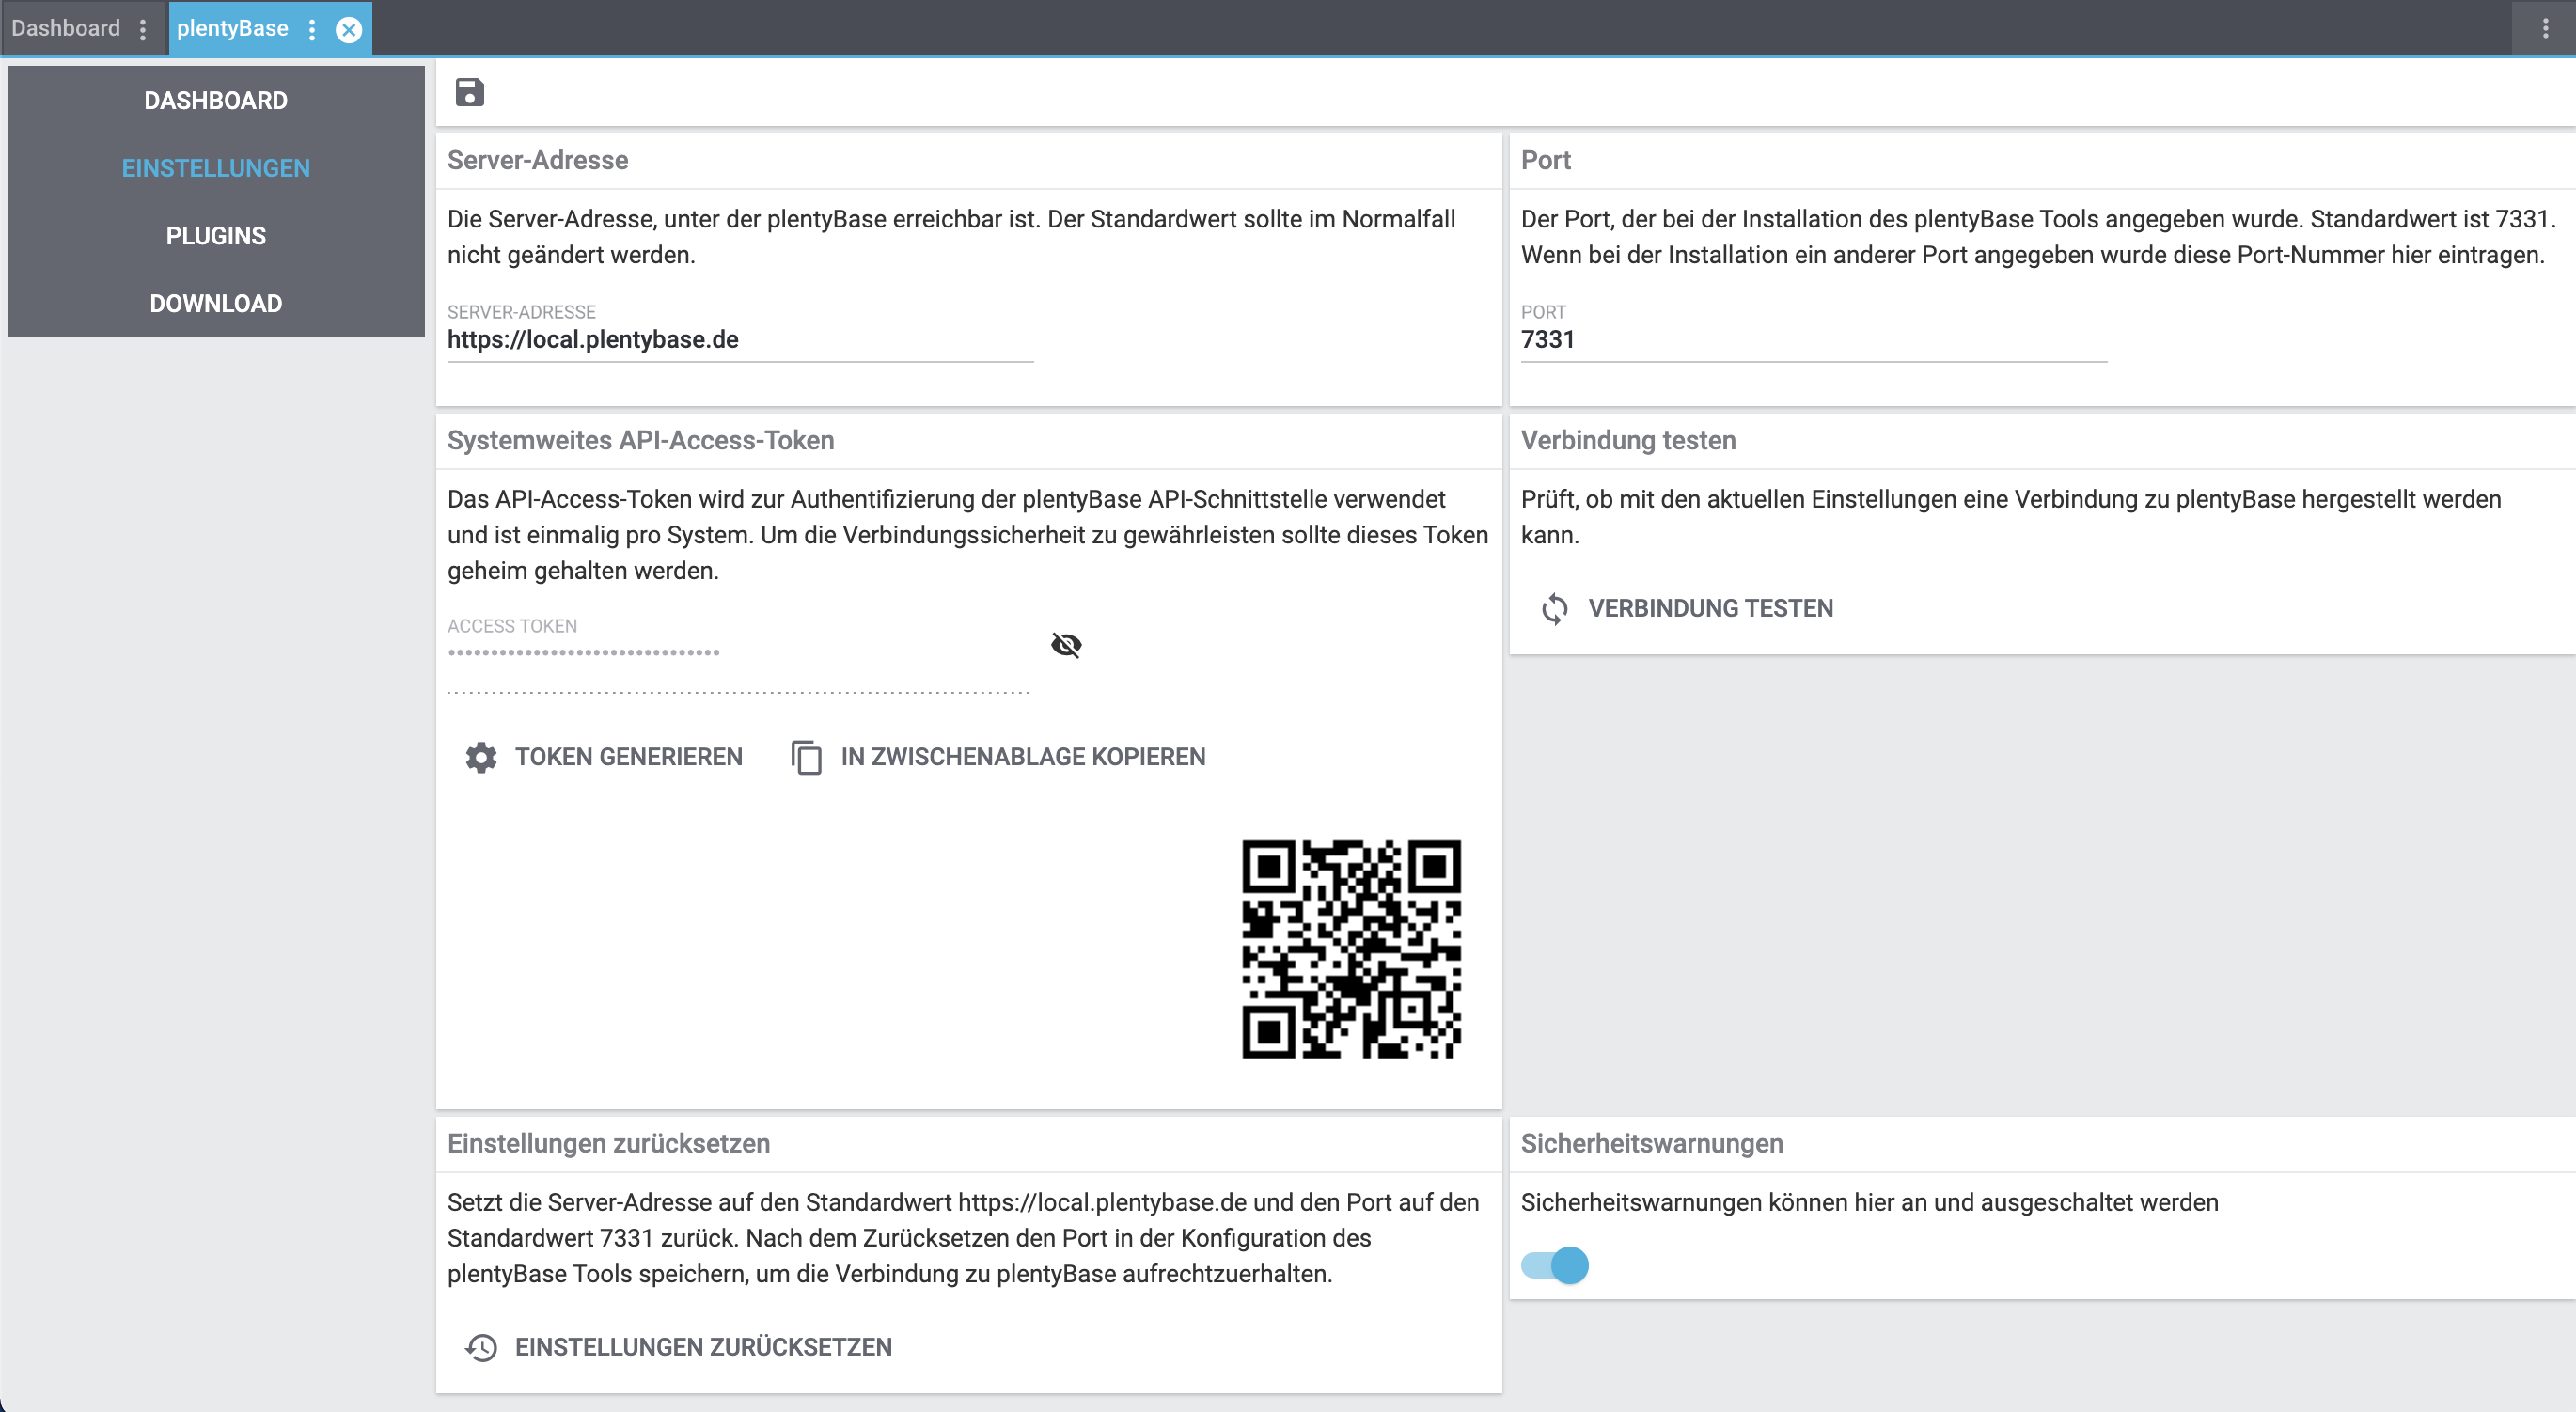Click the QR code image
This screenshot has width=2576, height=1412.
point(1351,949)
